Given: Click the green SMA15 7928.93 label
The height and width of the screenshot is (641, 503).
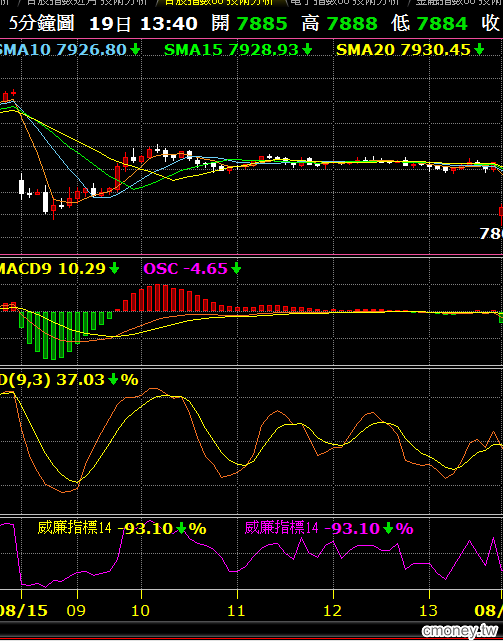Looking at the screenshot, I should [231, 50].
